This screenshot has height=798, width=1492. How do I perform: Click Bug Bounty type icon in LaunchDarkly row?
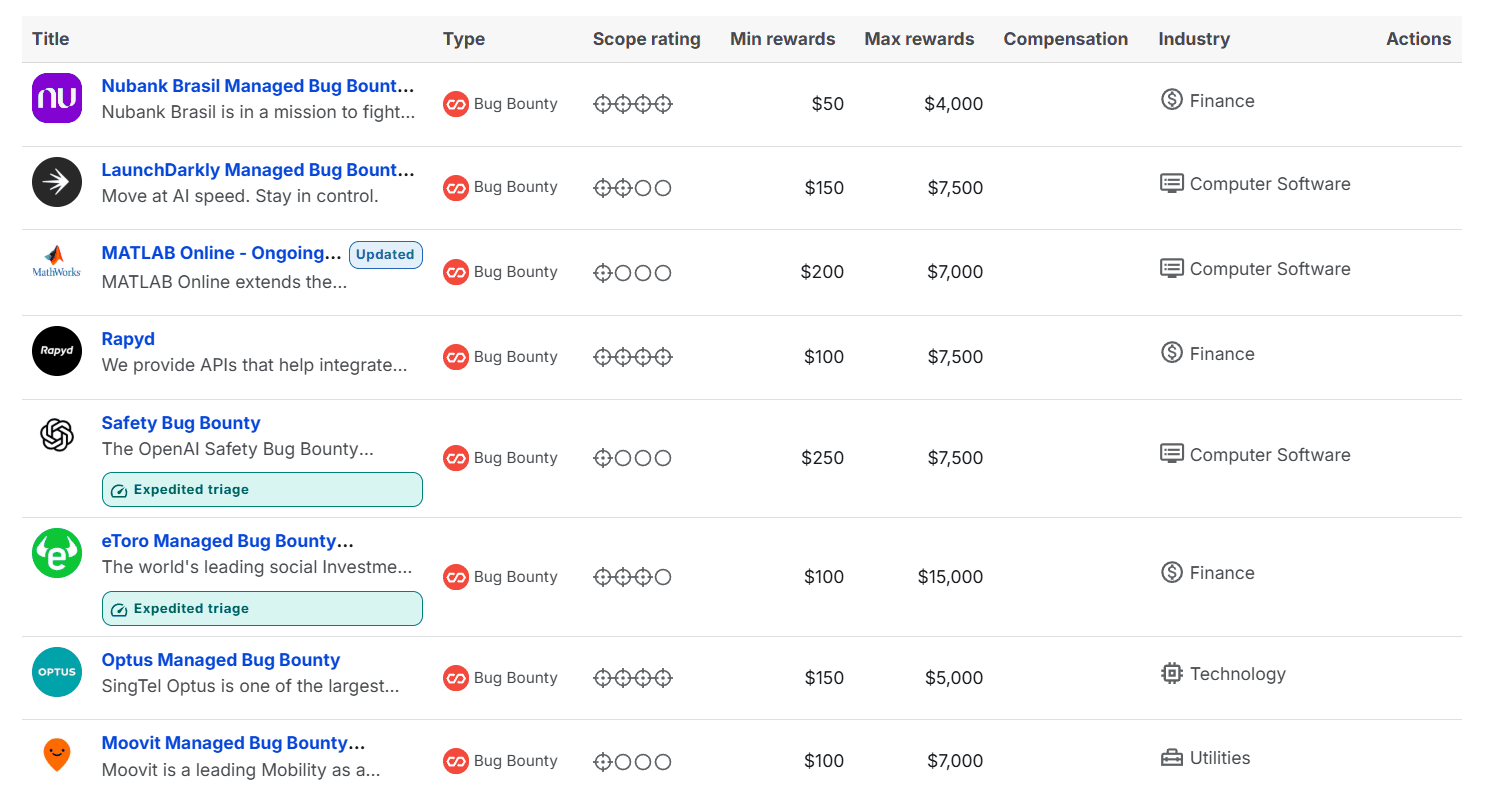[456, 187]
